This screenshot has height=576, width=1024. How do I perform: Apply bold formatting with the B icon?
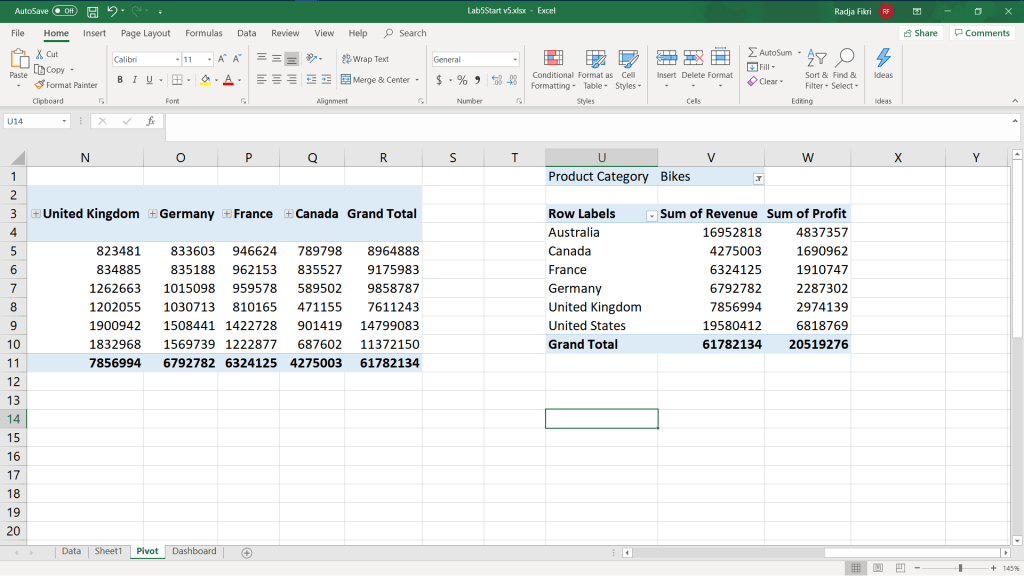(120, 80)
